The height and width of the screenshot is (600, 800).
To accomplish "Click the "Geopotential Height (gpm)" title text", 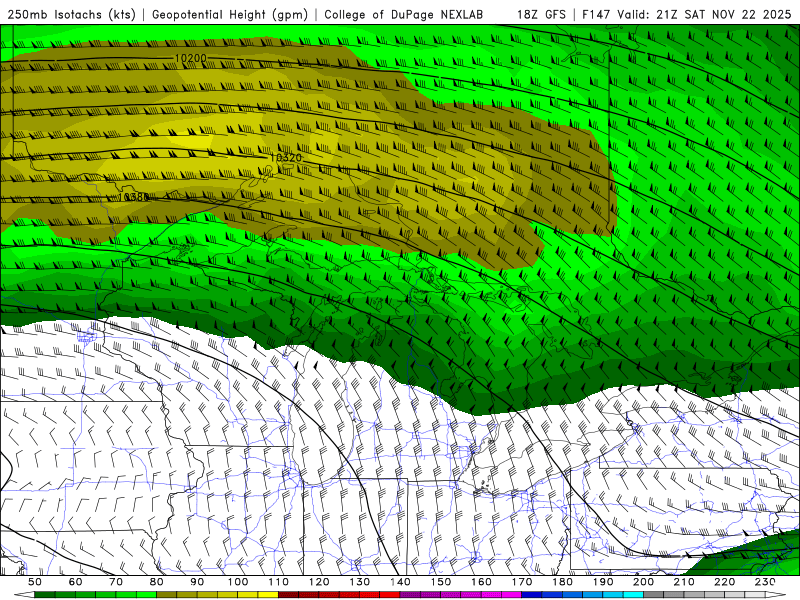I will point(230,14).
